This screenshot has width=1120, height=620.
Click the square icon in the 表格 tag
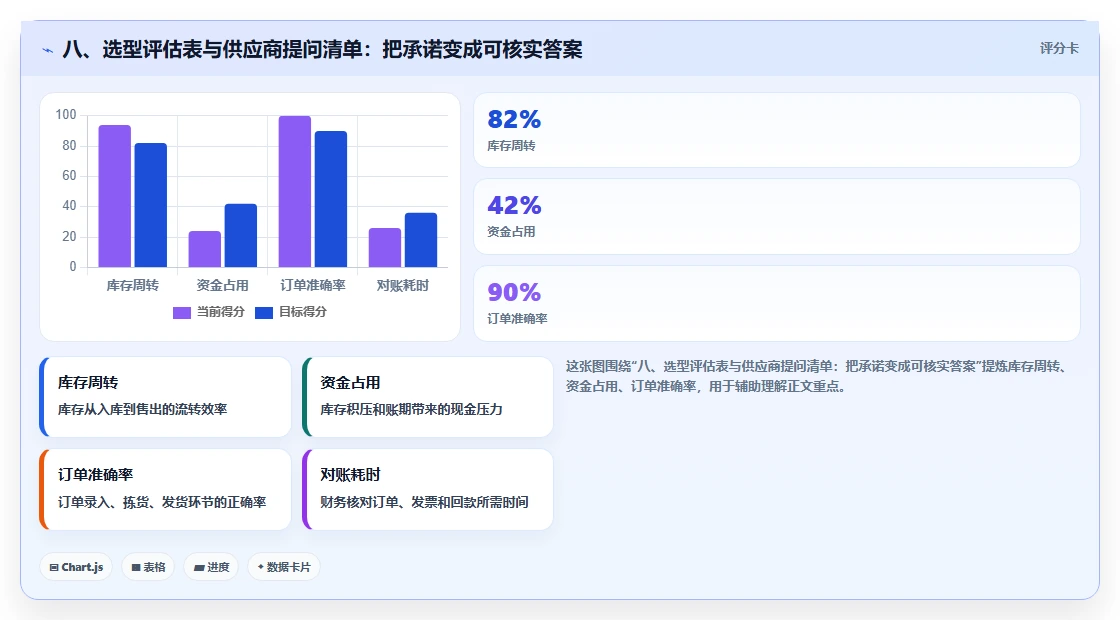(x=136, y=567)
